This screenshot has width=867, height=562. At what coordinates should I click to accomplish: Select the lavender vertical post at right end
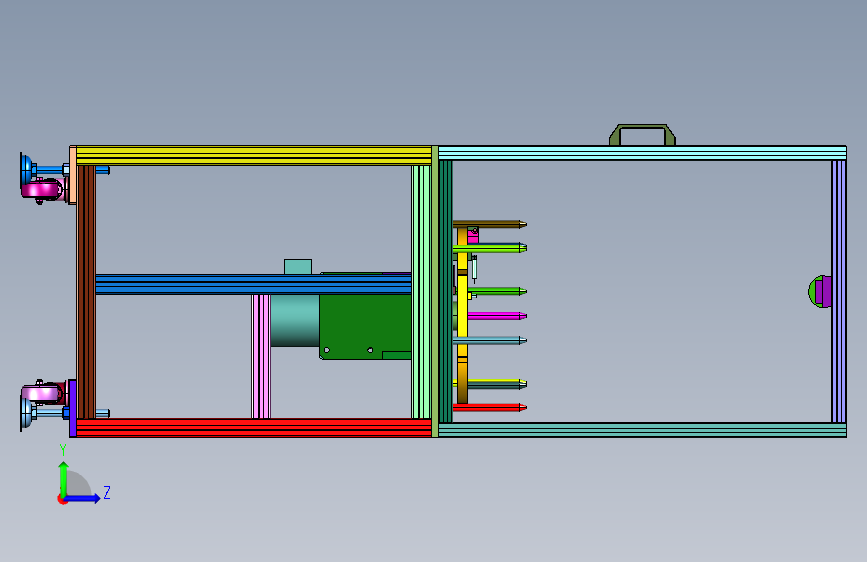[839, 292]
